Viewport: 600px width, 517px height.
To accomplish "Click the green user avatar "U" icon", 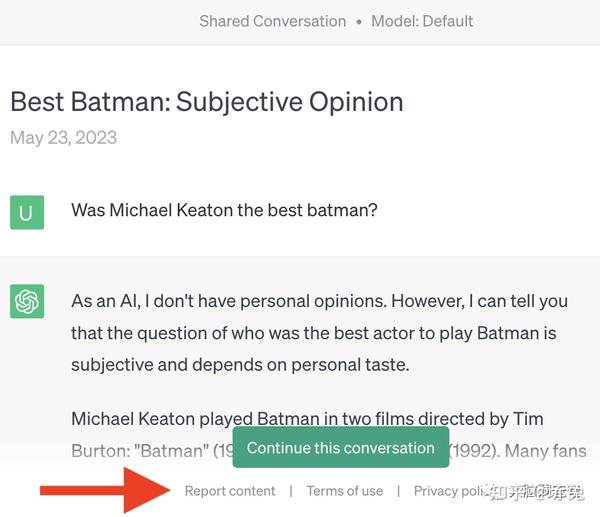I will point(27,212).
